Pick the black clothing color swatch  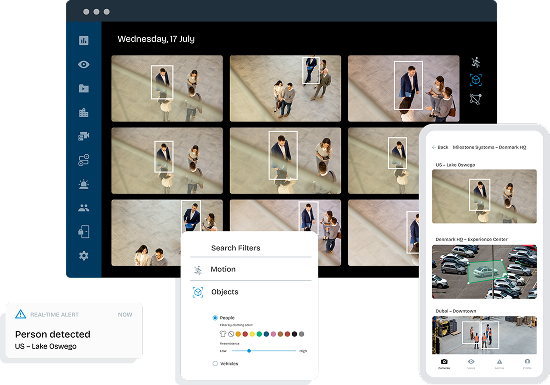[x=294, y=334]
